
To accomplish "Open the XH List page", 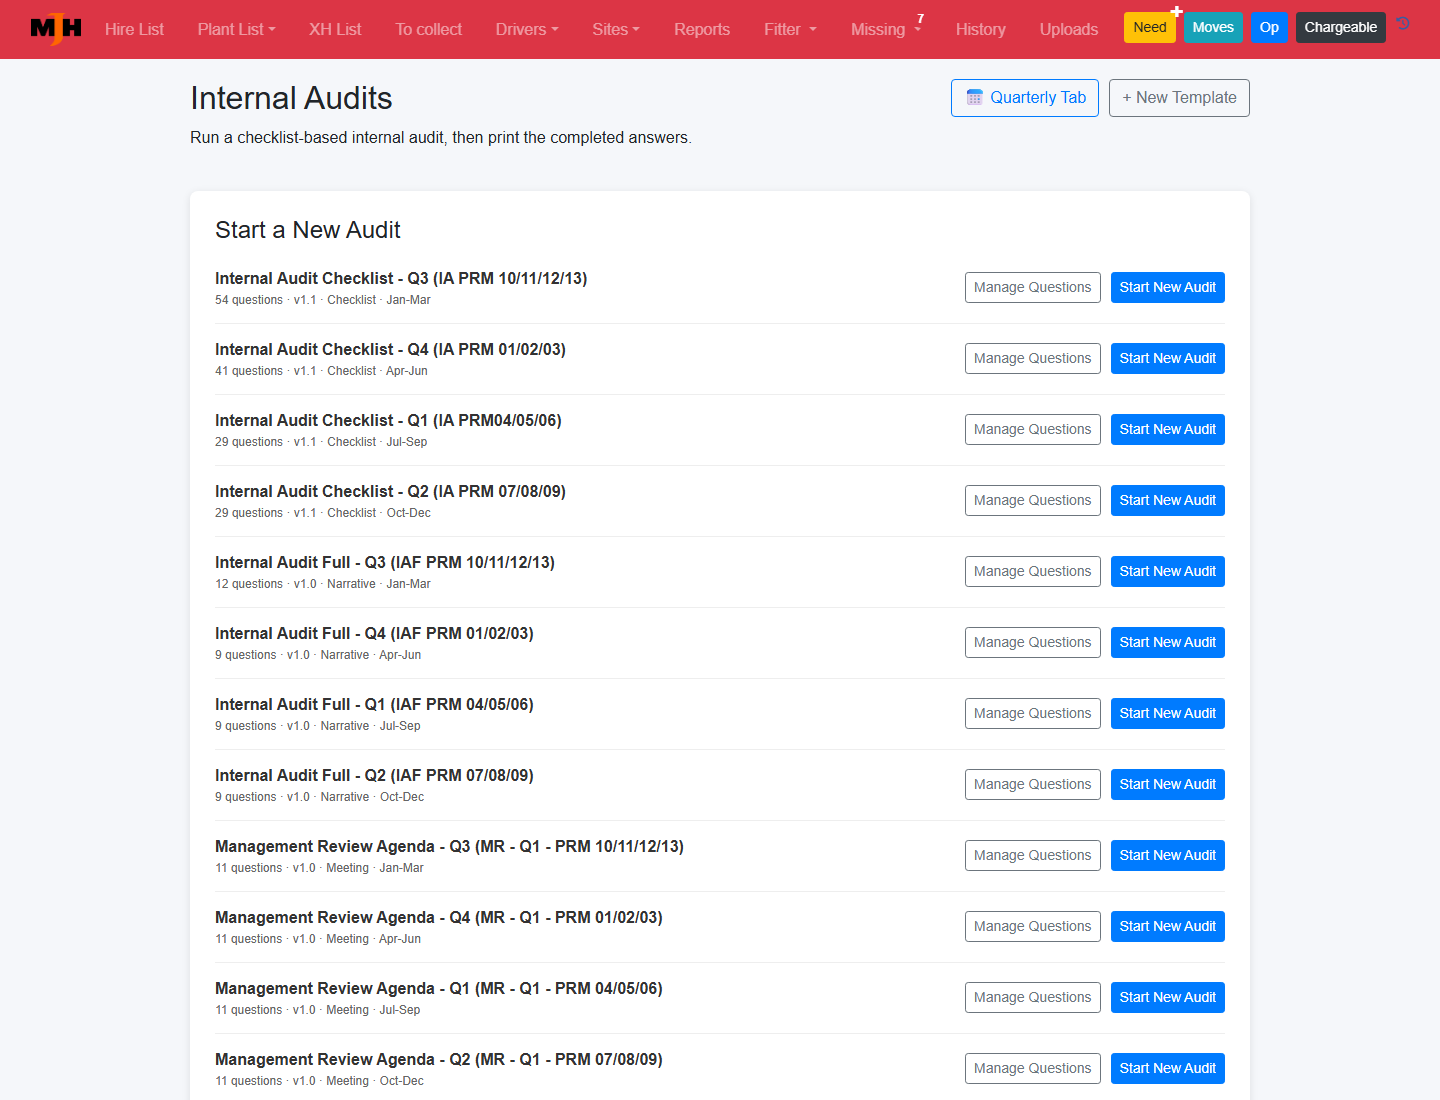I will (x=335, y=29).
